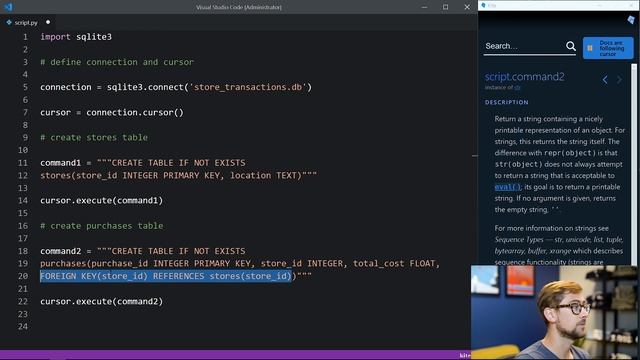
Task: Click the '# create purchases table' comment
Action: click(x=102, y=226)
